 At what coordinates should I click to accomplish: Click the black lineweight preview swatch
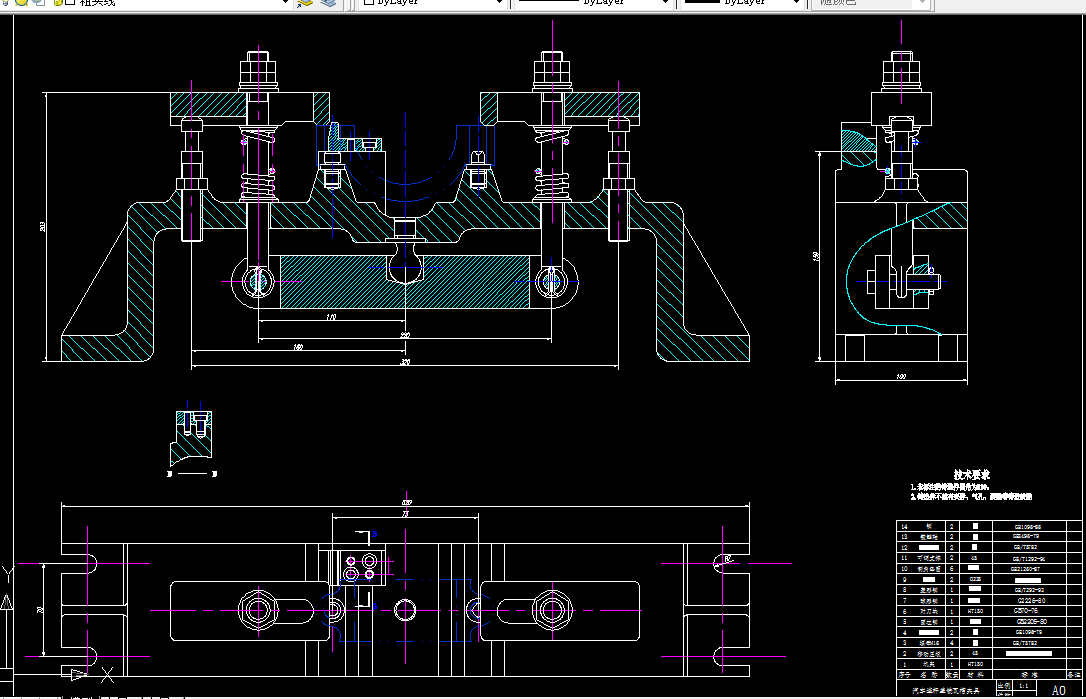point(702,2)
